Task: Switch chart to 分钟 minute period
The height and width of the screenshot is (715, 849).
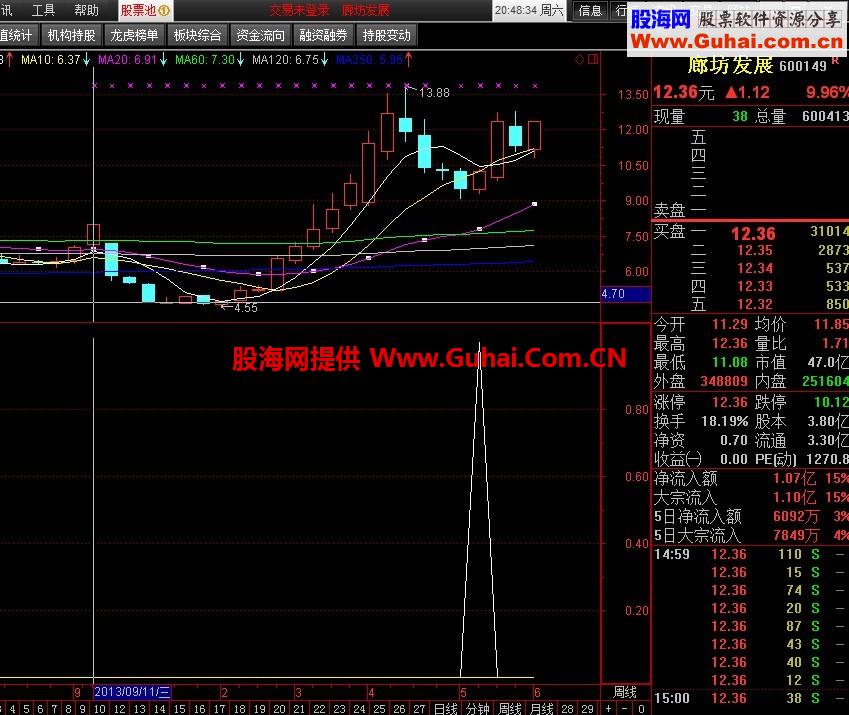Action: (478, 708)
